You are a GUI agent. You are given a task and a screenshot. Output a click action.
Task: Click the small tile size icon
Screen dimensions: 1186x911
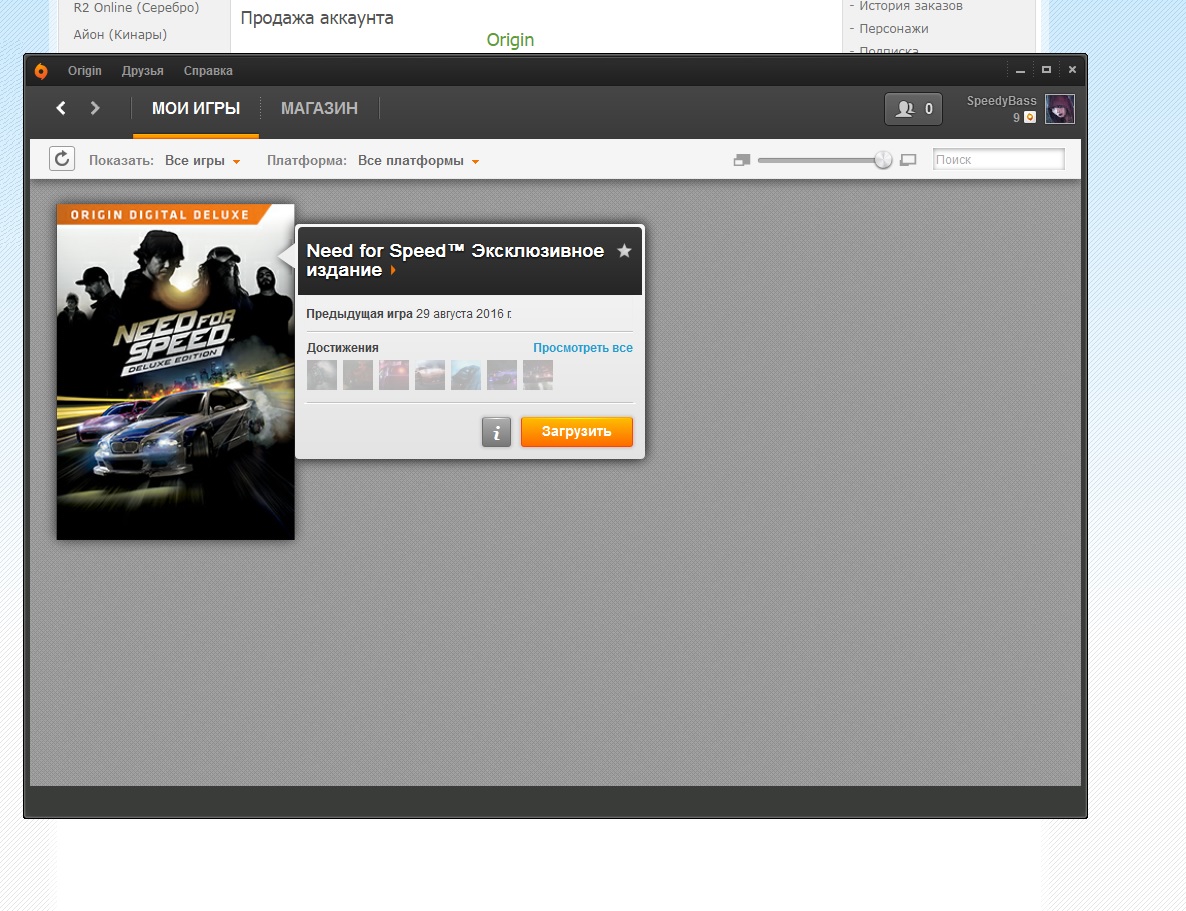[741, 160]
